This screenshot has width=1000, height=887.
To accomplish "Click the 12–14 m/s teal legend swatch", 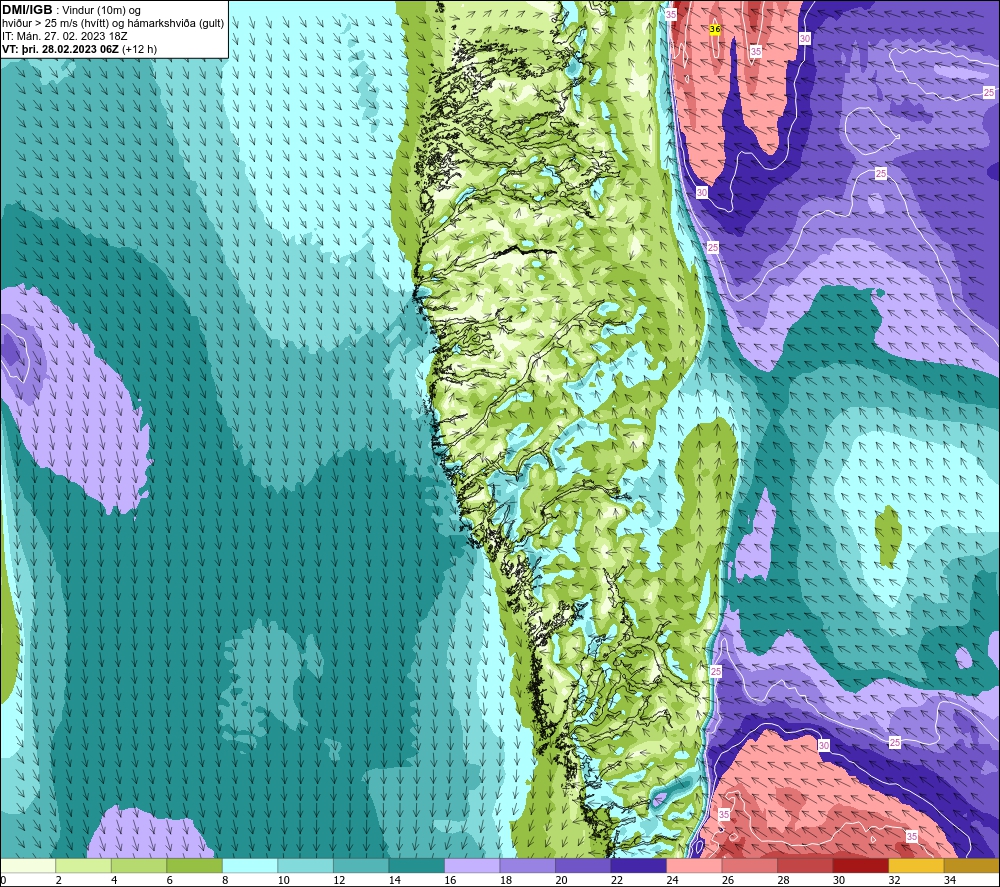I will (x=361, y=865).
